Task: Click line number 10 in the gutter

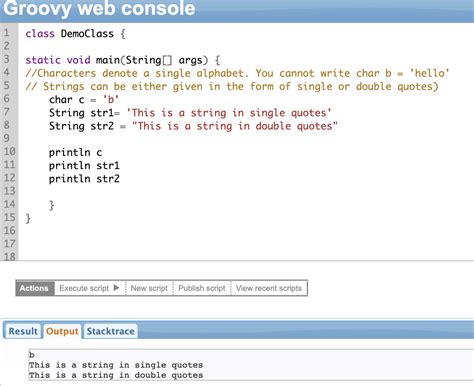Action: 9,152
